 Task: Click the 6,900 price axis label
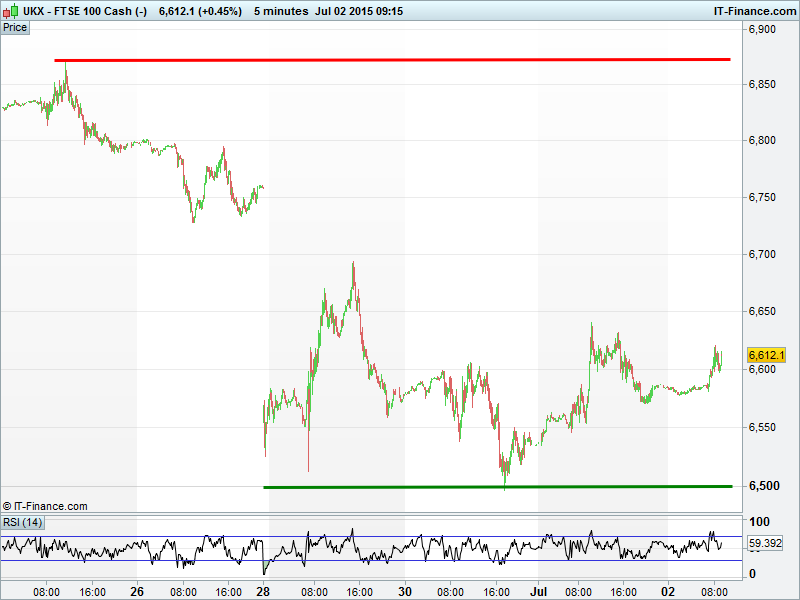[762, 30]
